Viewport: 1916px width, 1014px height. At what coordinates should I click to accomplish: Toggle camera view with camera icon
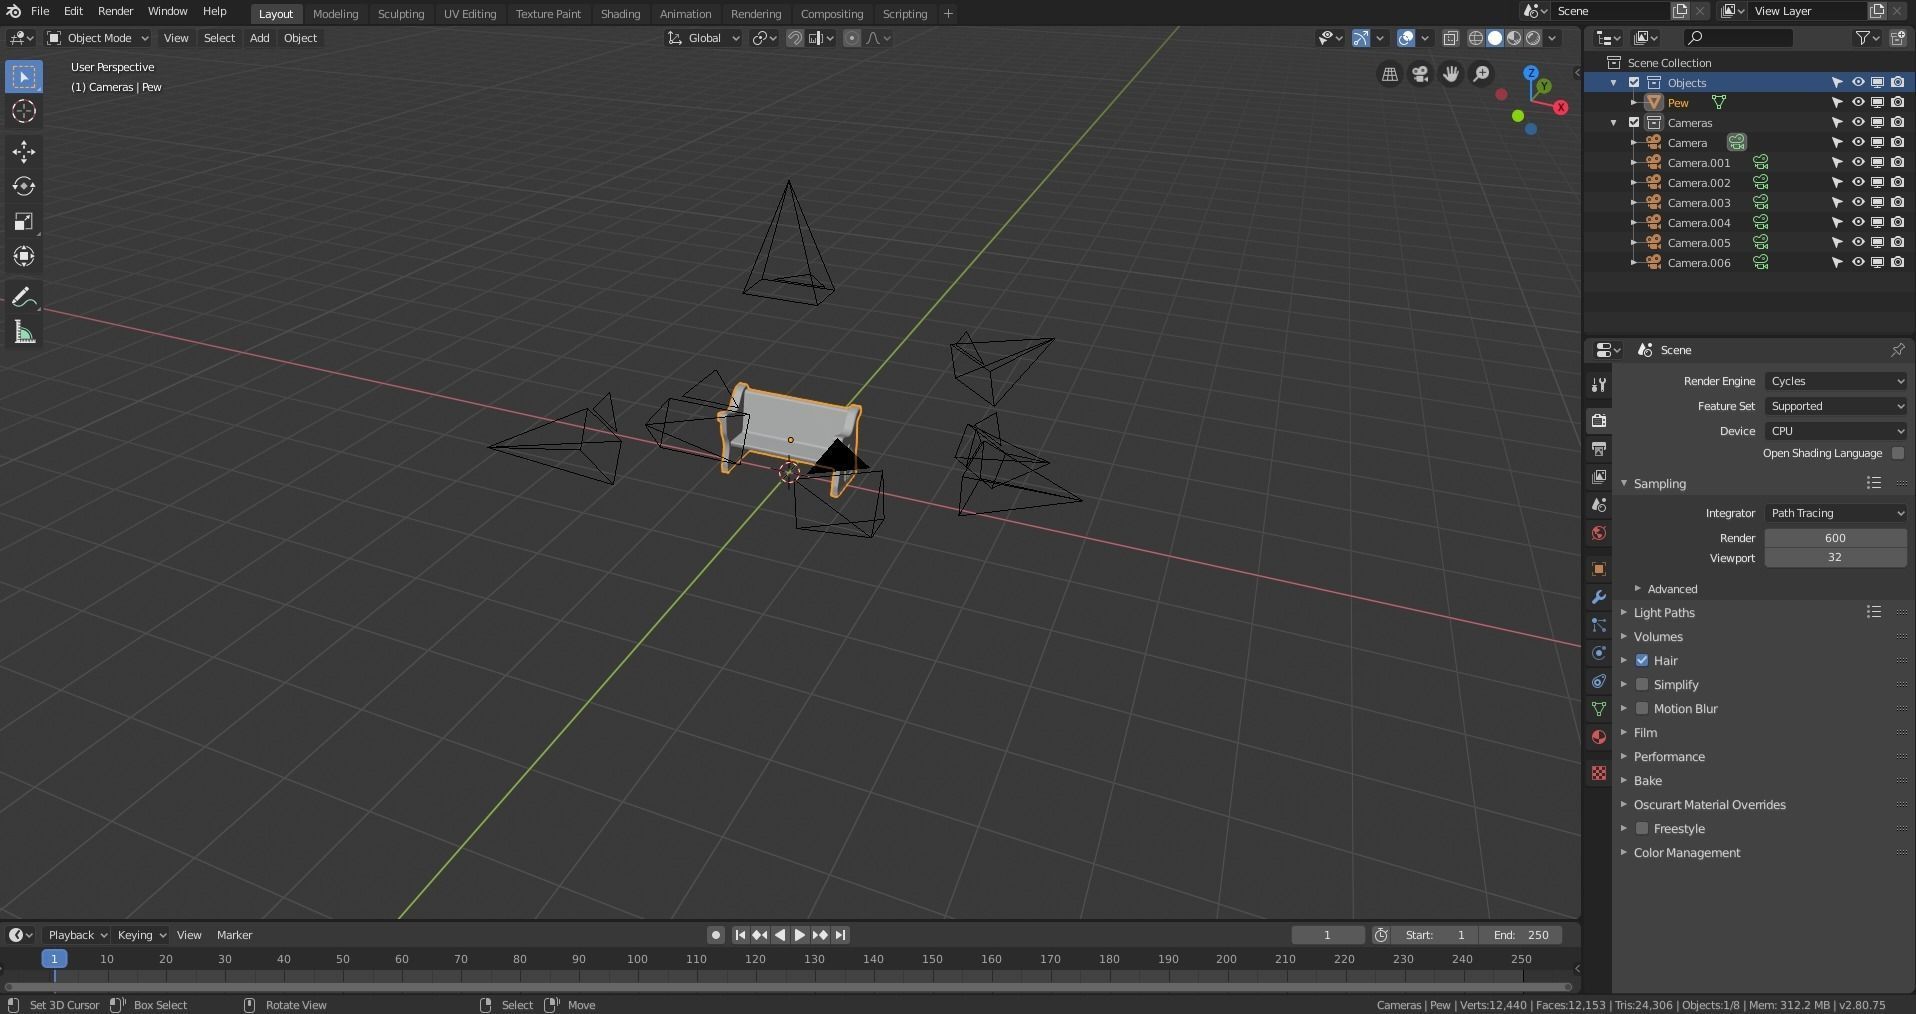[1420, 74]
